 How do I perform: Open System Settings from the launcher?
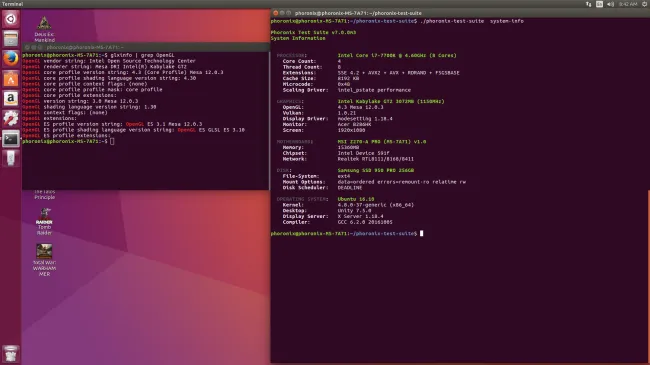[11, 119]
